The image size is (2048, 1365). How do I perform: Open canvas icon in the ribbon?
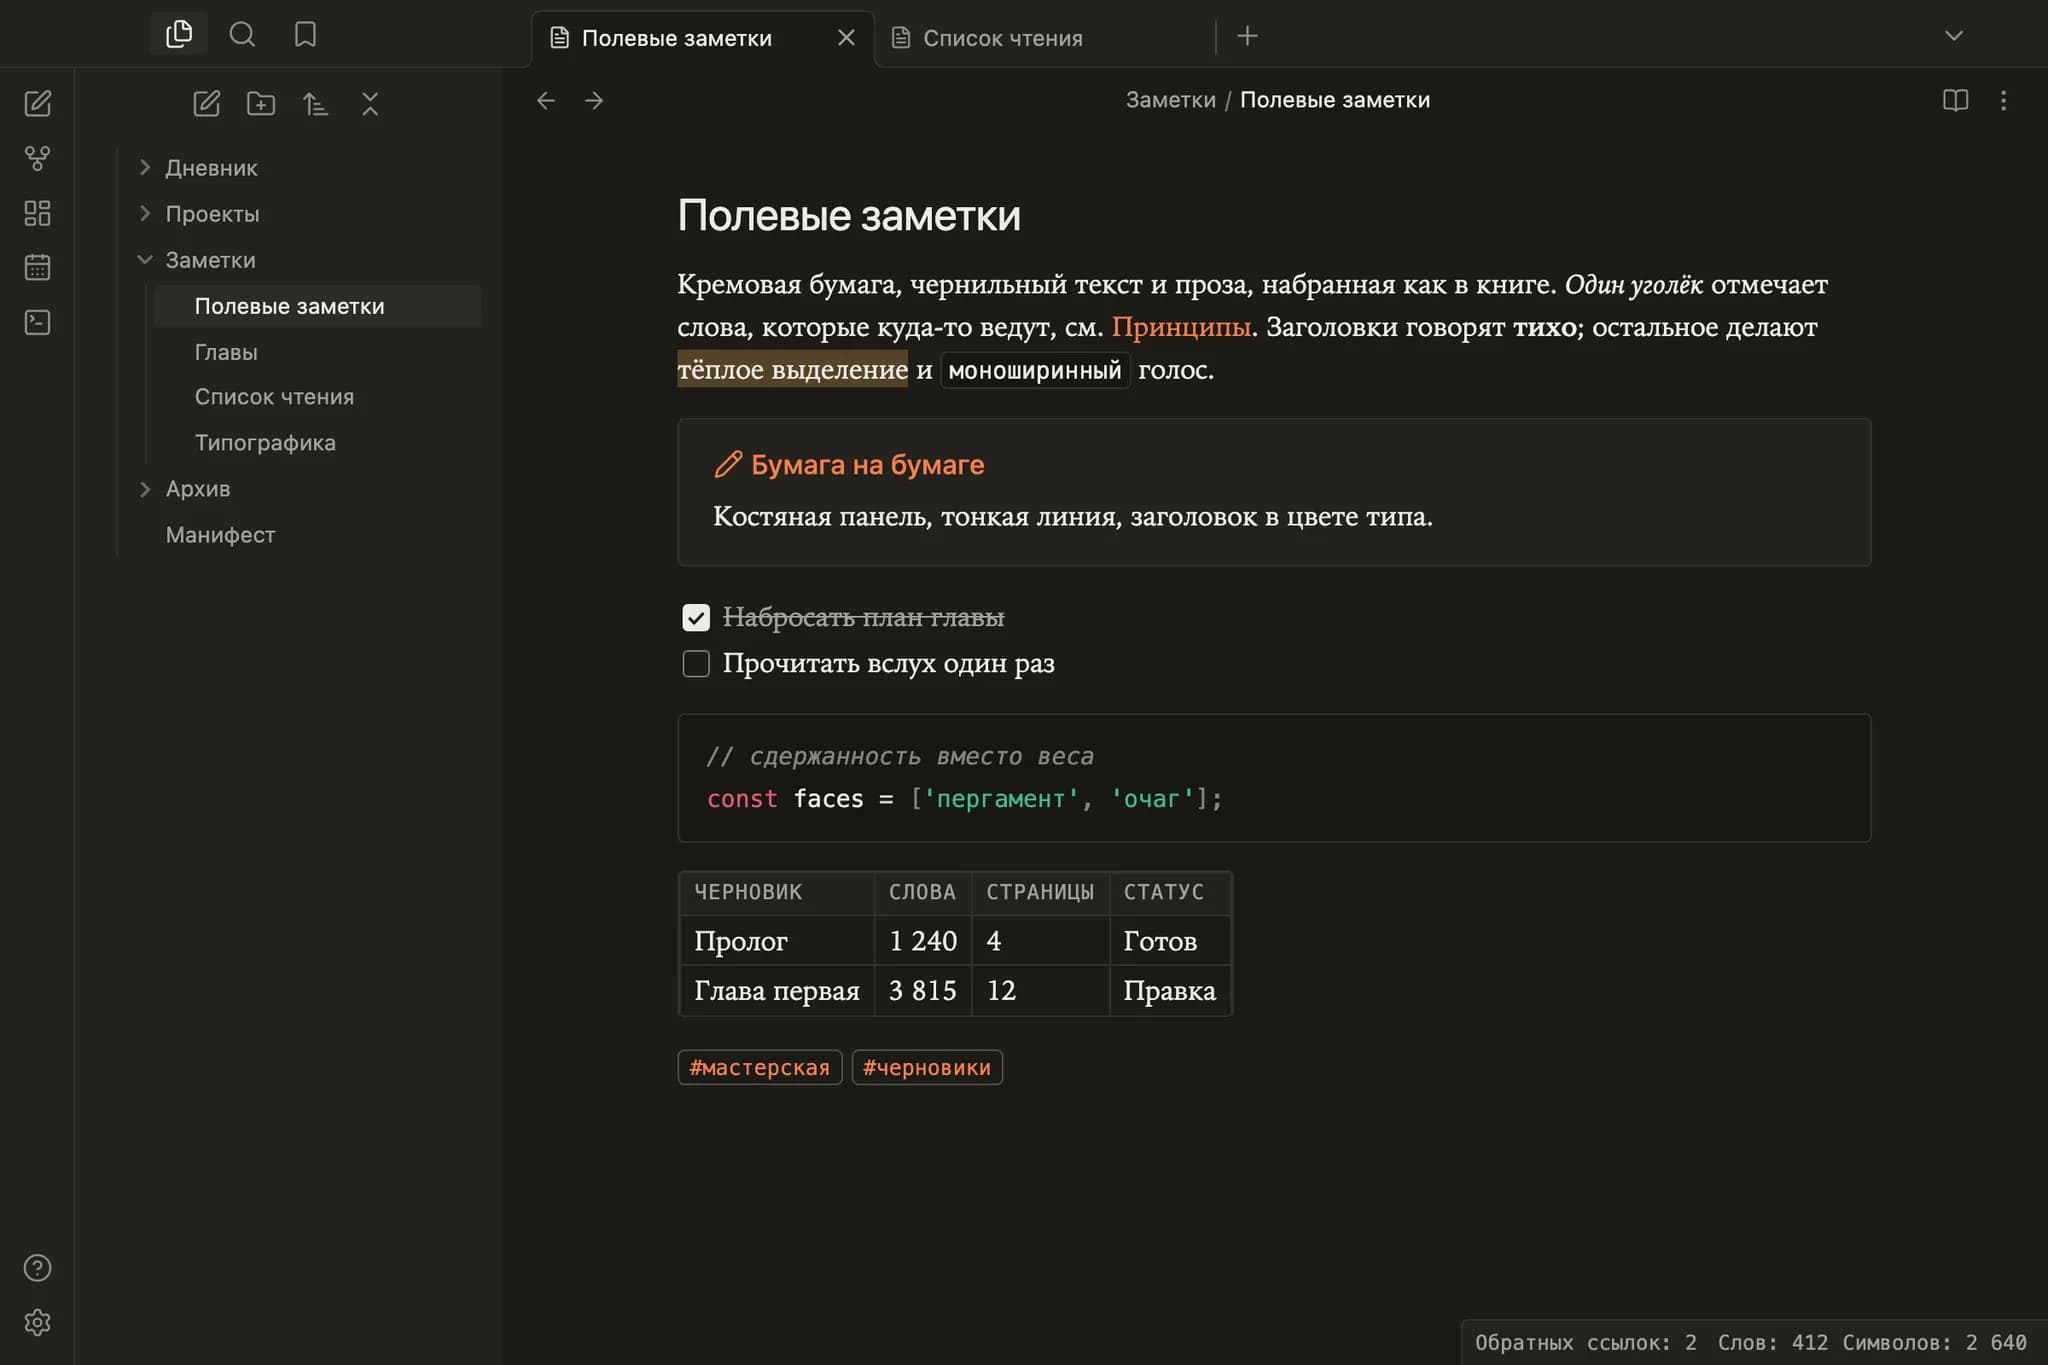pyautogui.click(x=37, y=213)
